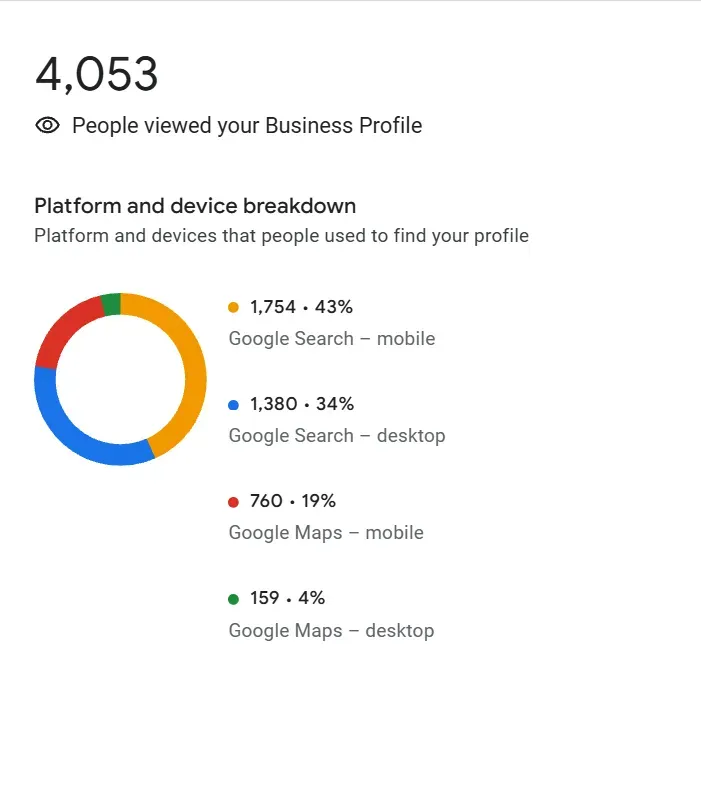Click the red Google Maps mobile legend dot
Screen dimensions: 701x796
click(234, 502)
